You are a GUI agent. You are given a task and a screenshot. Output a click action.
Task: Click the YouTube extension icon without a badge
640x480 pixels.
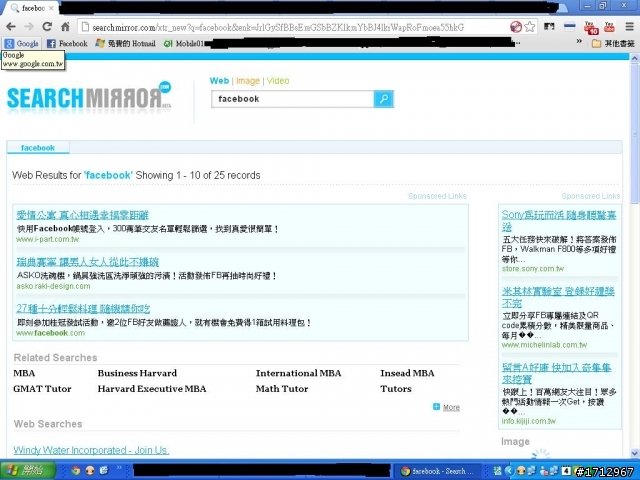[x=609, y=27]
